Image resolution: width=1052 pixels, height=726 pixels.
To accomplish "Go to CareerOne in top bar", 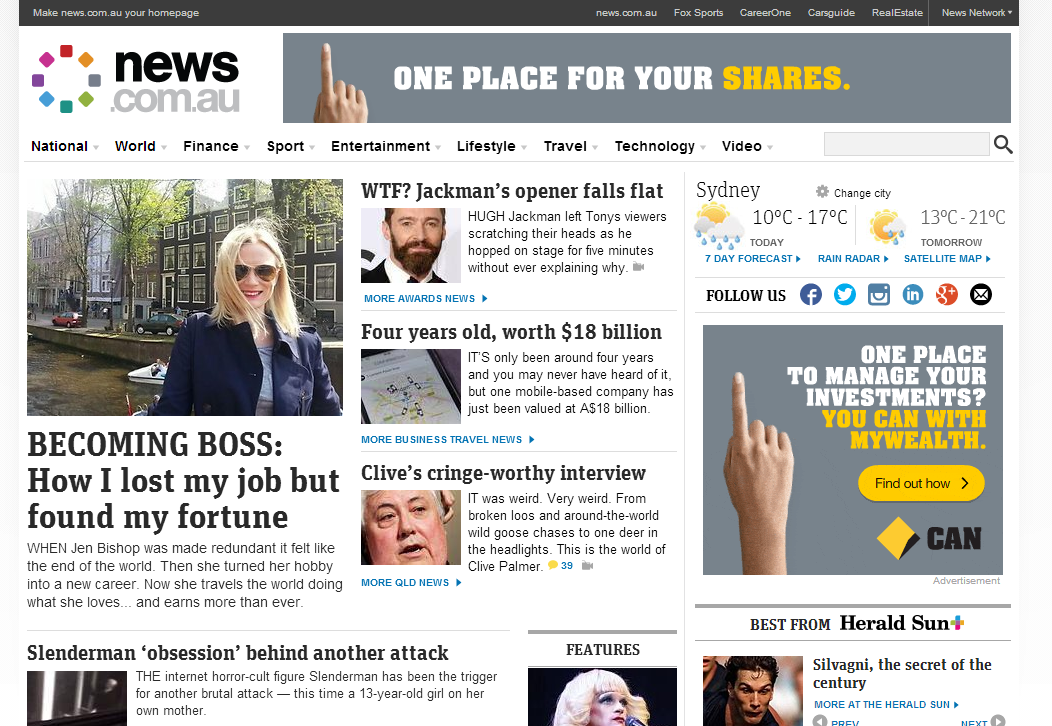I will [x=765, y=13].
